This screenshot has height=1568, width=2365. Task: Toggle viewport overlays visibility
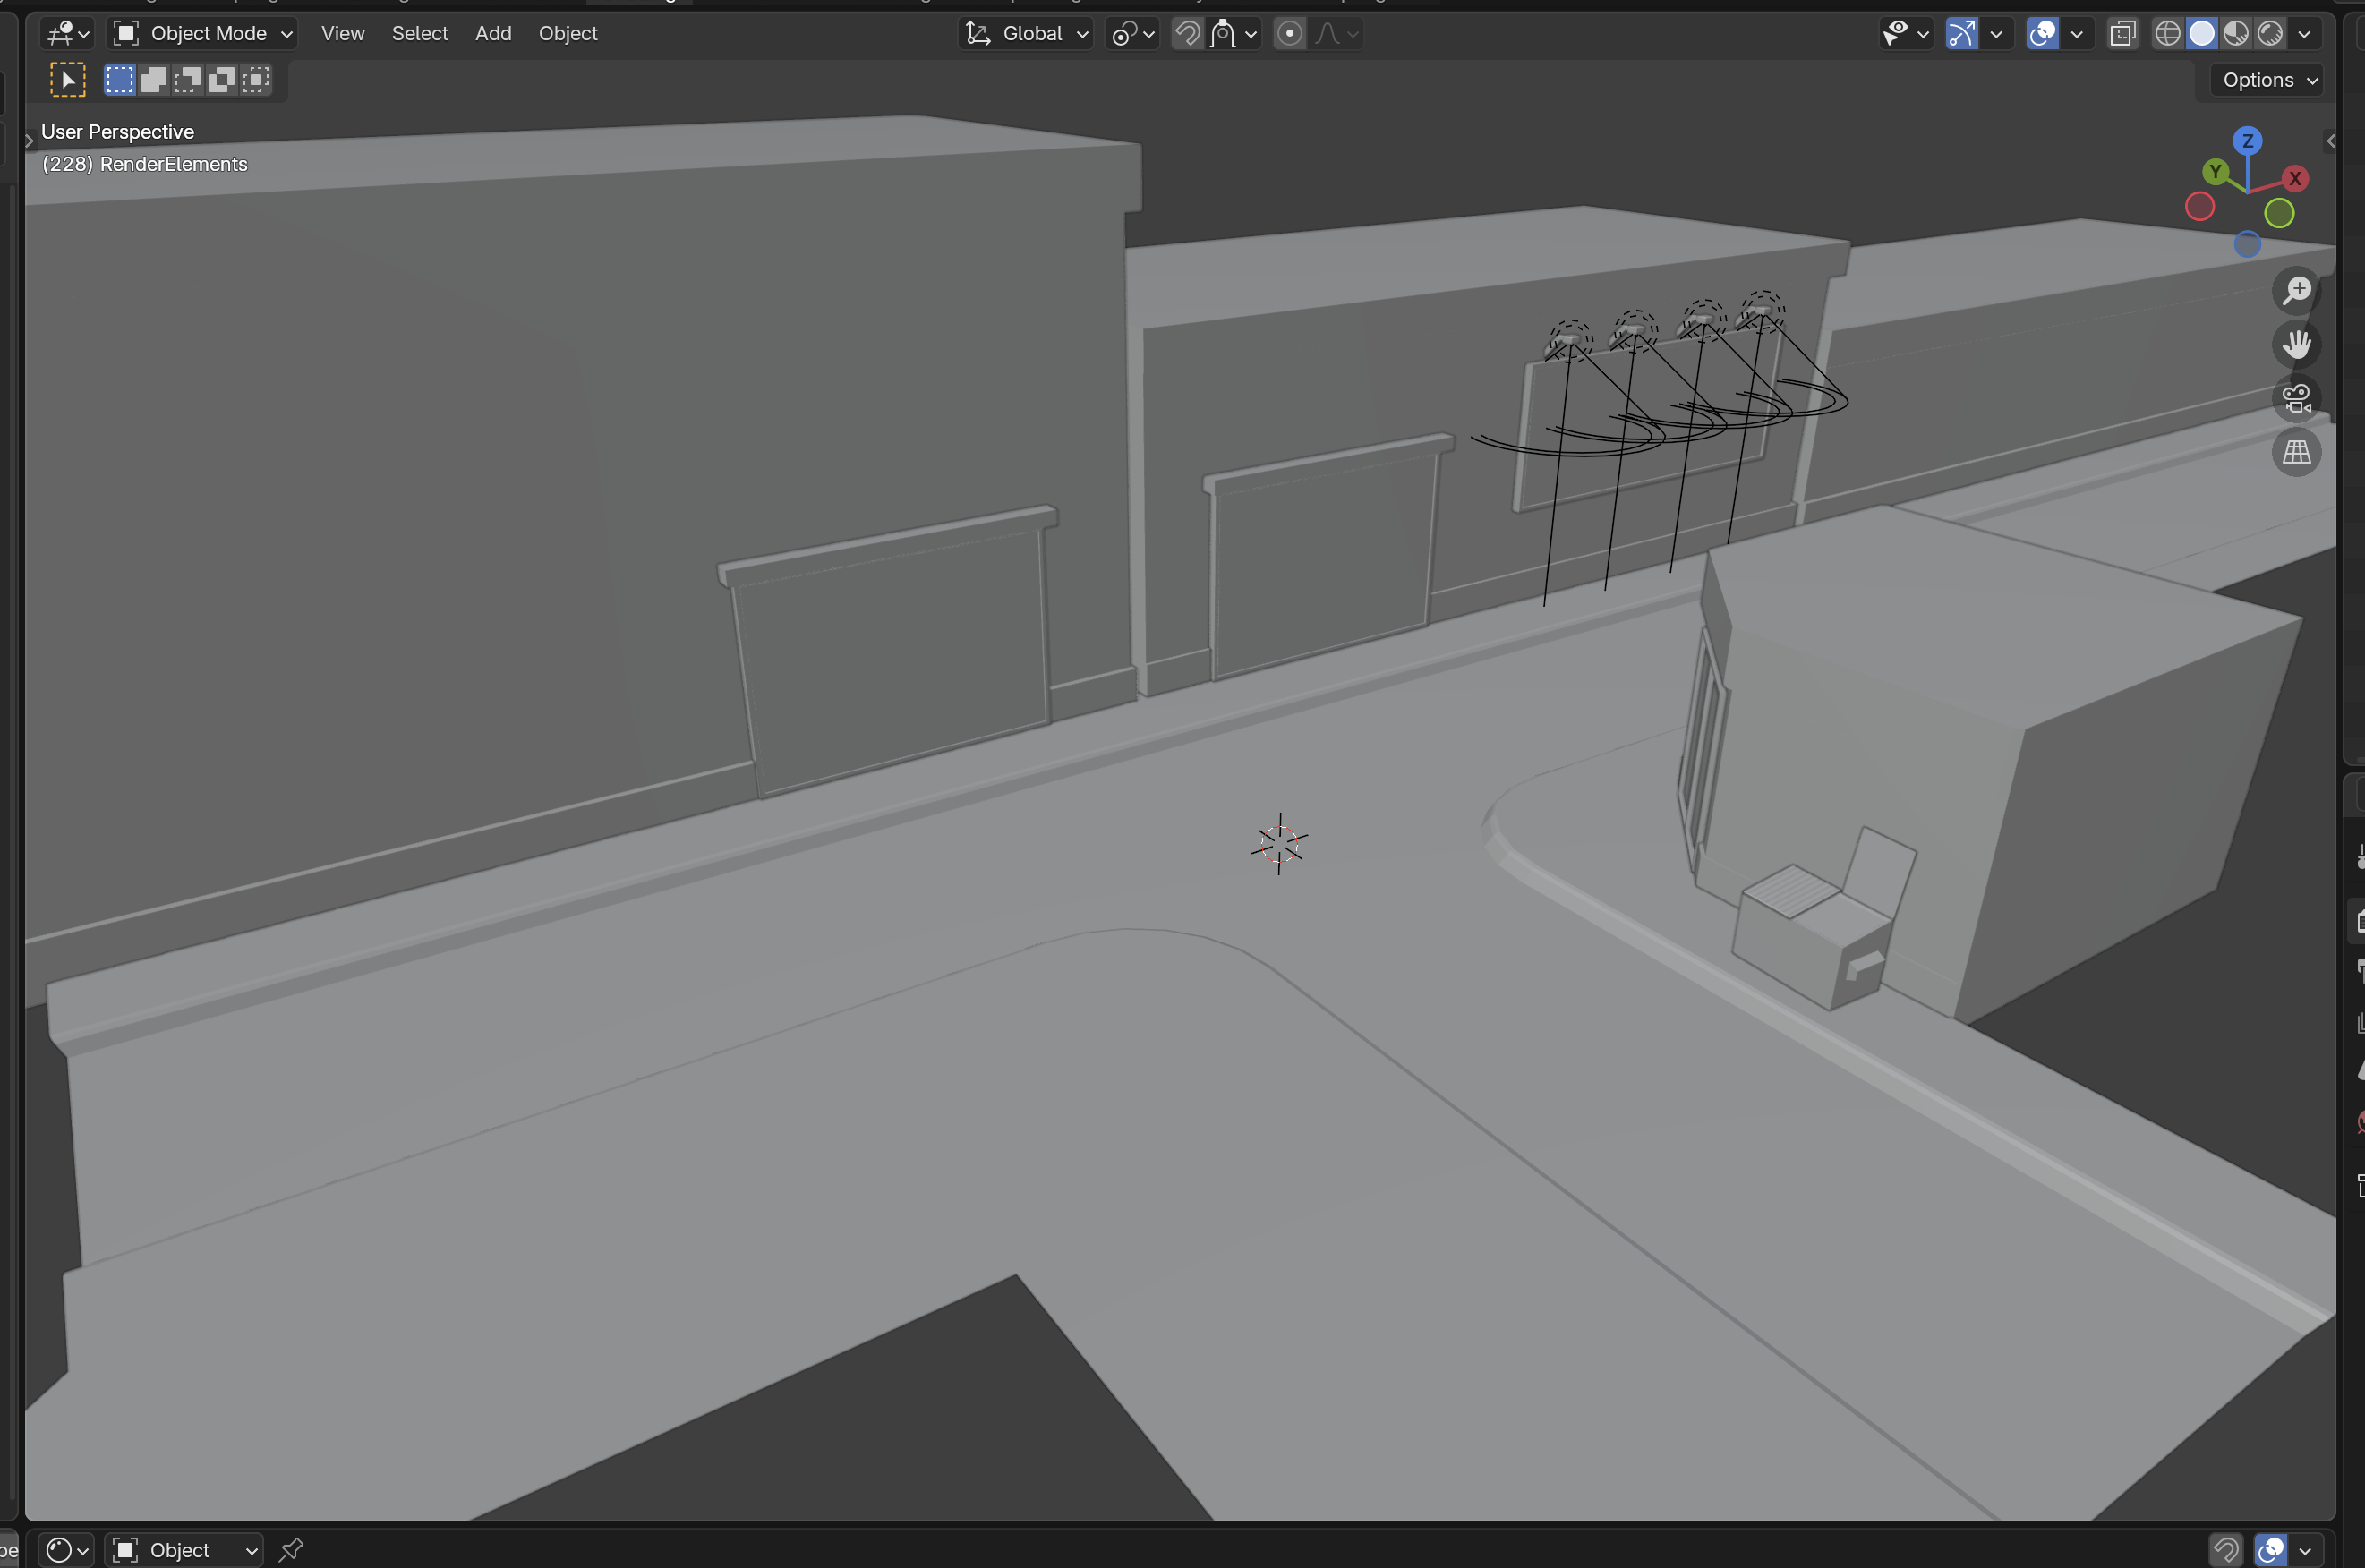[x=2042, y=34]
